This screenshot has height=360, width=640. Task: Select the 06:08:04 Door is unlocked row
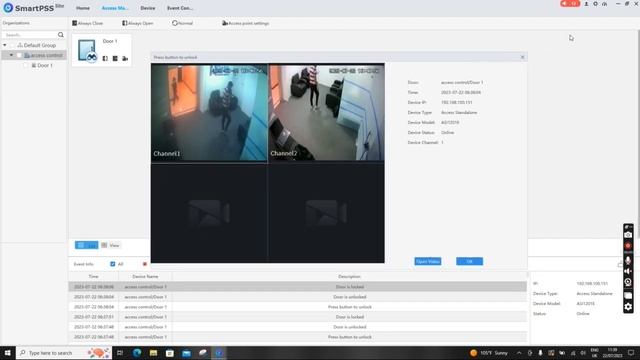click(298, 297)
